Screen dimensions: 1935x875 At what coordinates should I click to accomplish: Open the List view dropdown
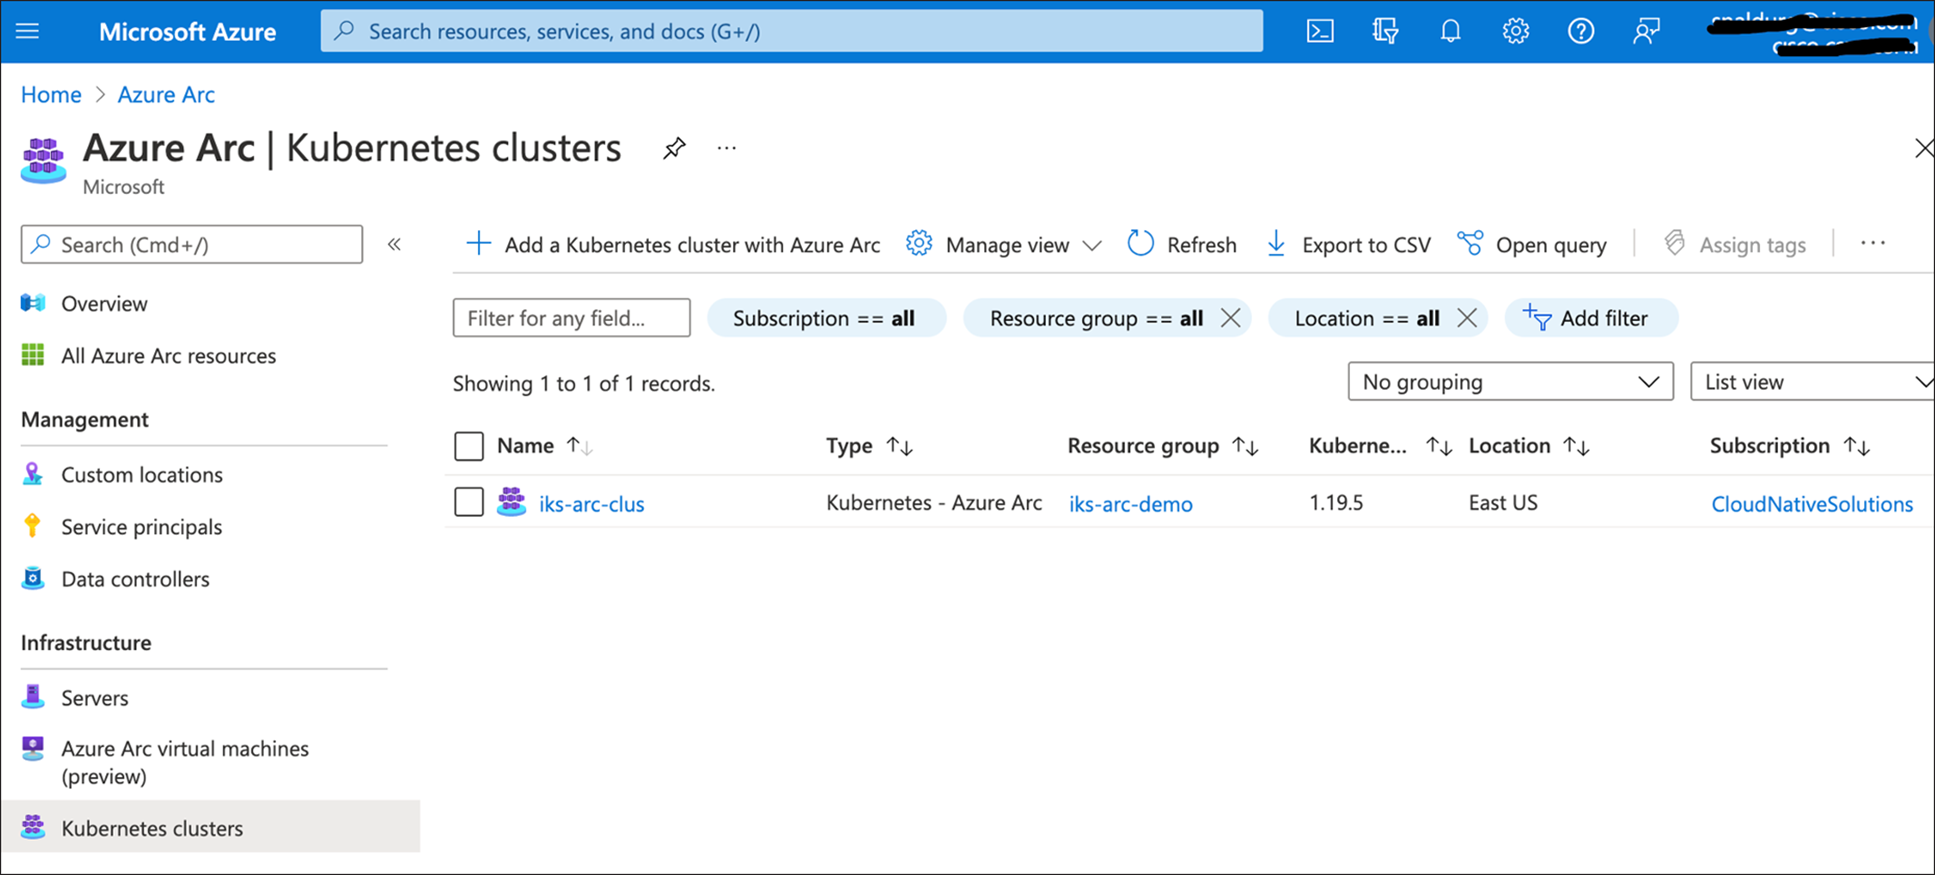[x=1812, y=382]
